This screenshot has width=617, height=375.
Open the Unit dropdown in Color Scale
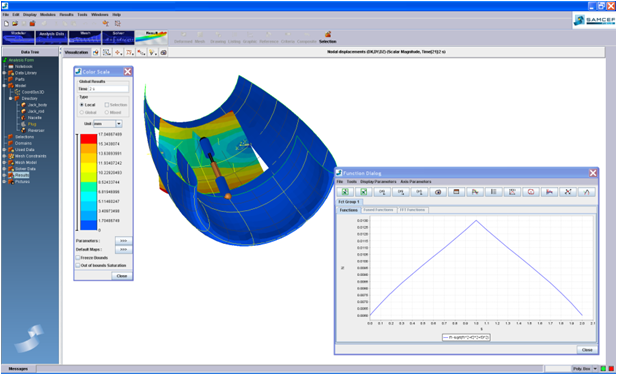coord(118,124)
